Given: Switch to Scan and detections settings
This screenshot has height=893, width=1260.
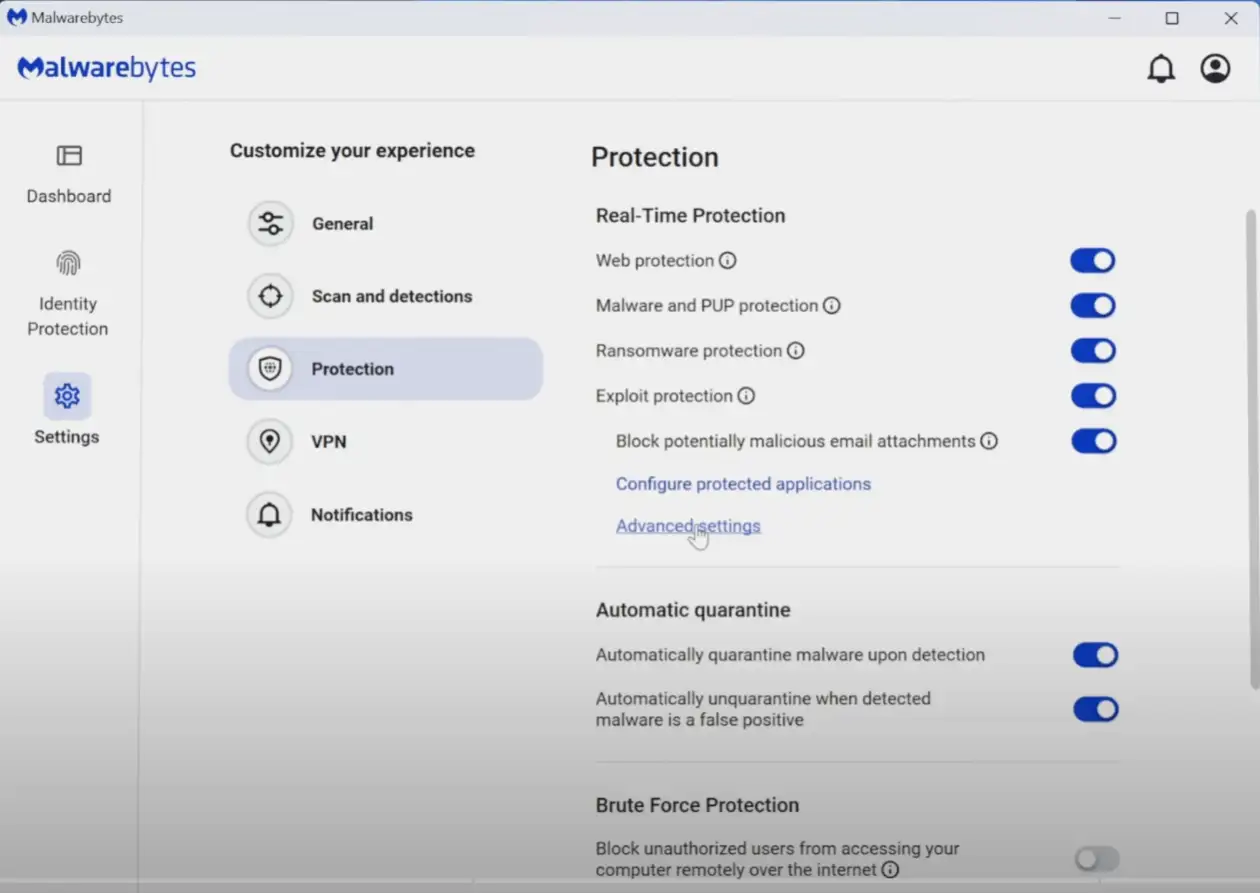Looking at the screenshot, I should click(x=391, y=296).
